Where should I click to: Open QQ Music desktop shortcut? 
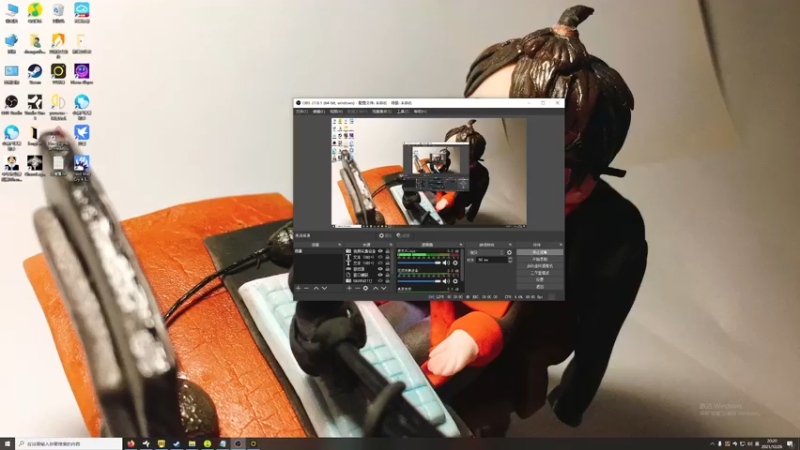coord(35,12)
